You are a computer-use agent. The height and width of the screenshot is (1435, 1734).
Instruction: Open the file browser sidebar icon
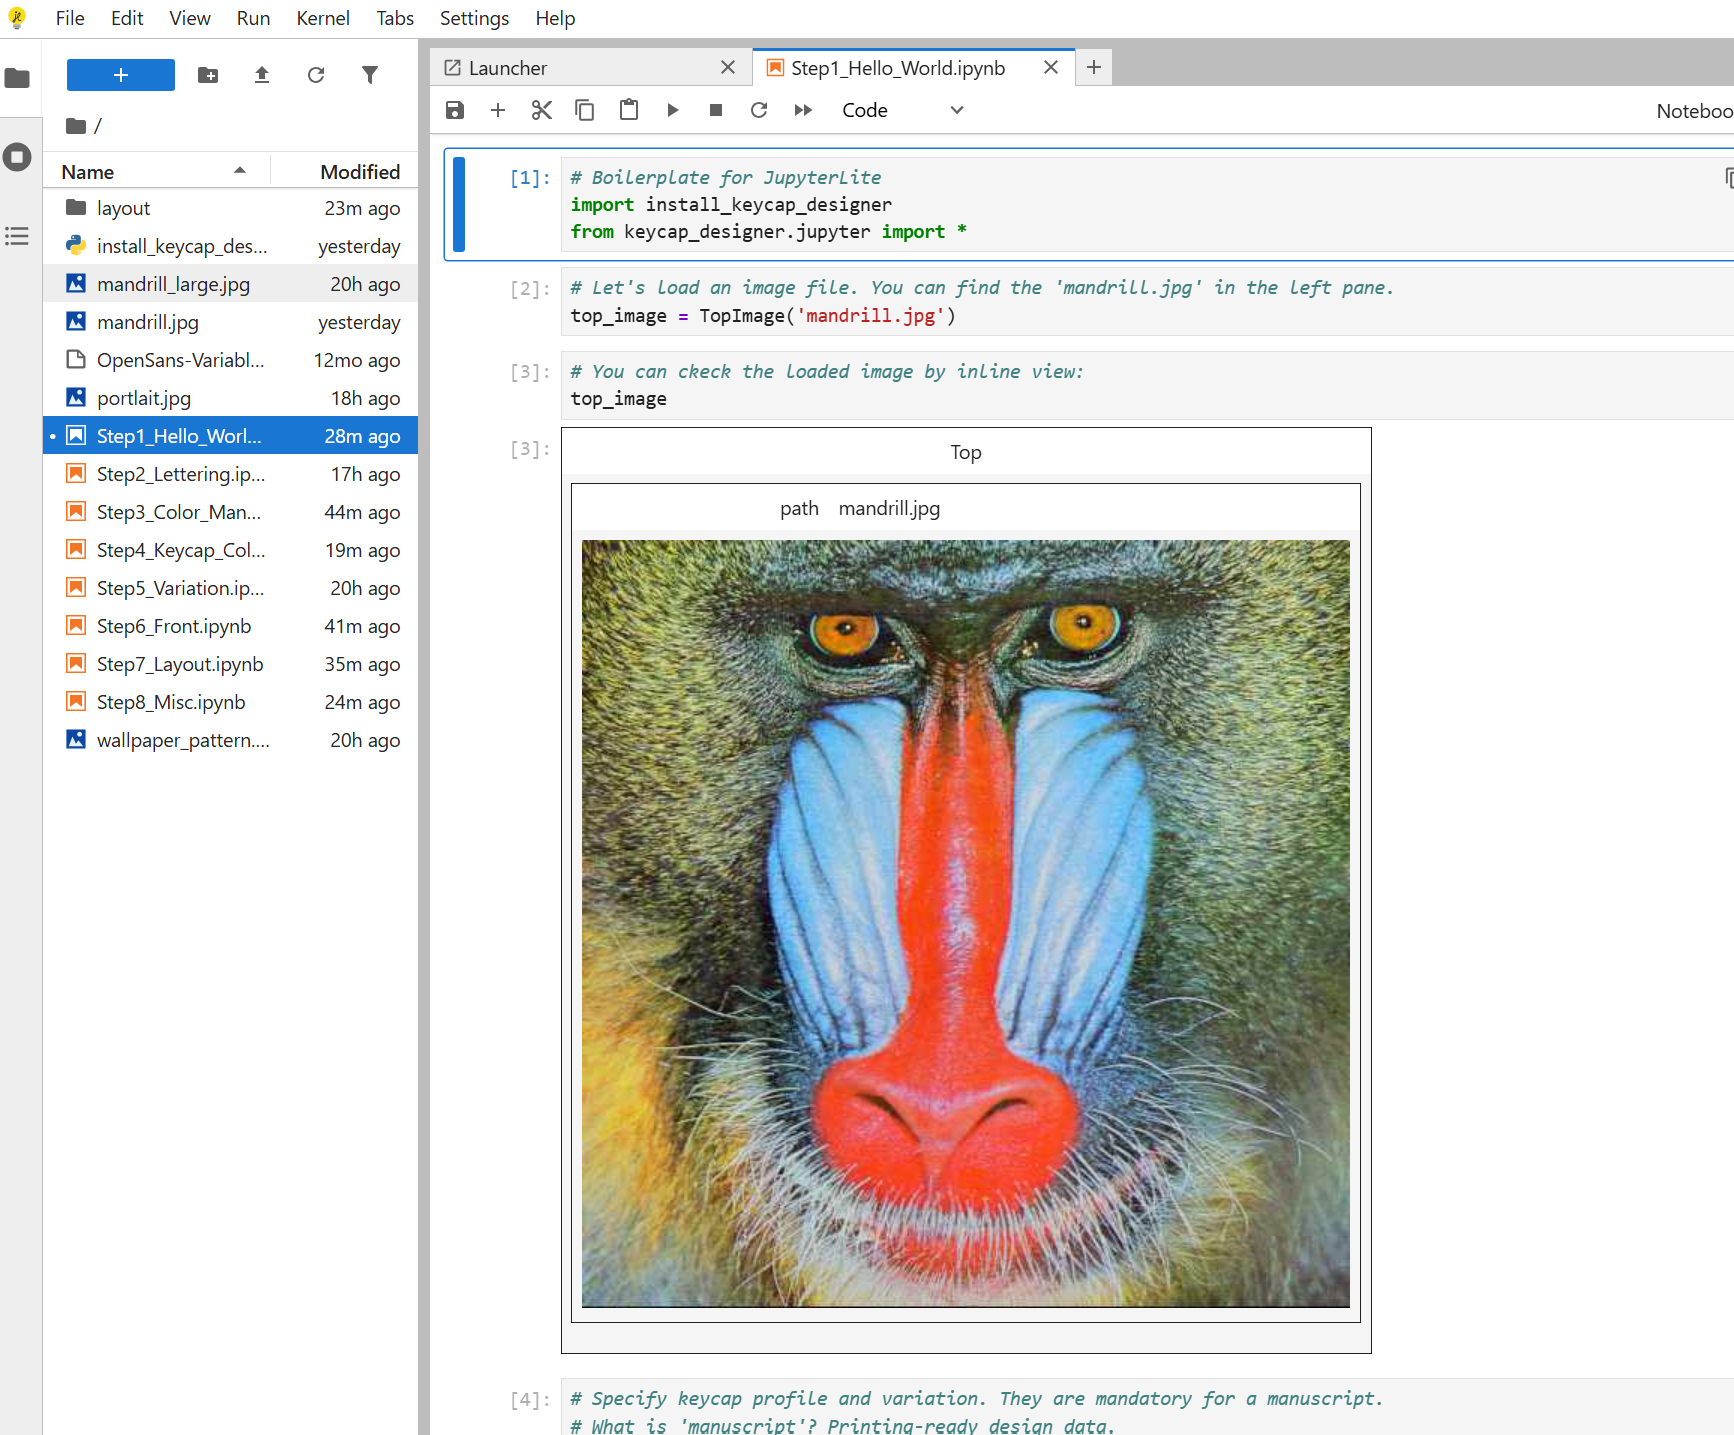17,78
